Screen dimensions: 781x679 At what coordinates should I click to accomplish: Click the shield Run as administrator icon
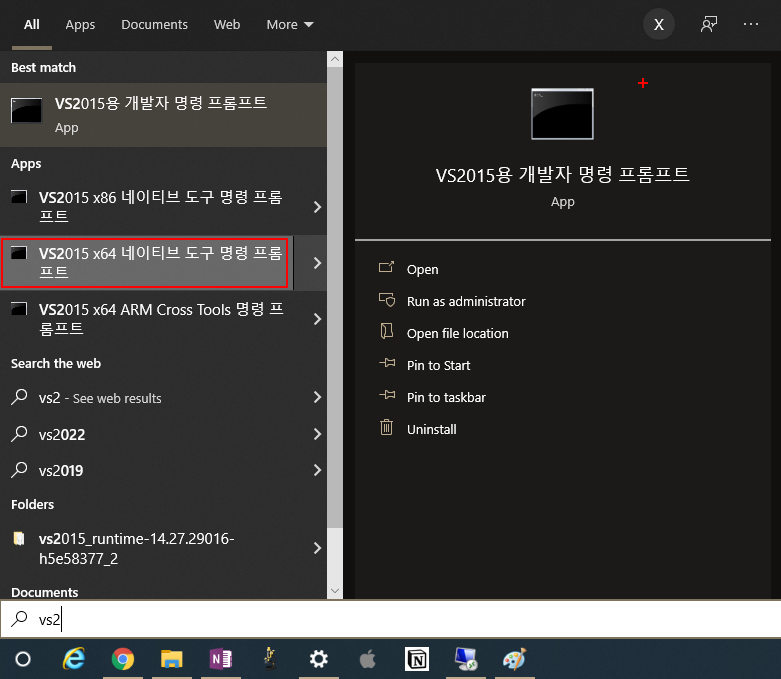click(x=387, y=300)
